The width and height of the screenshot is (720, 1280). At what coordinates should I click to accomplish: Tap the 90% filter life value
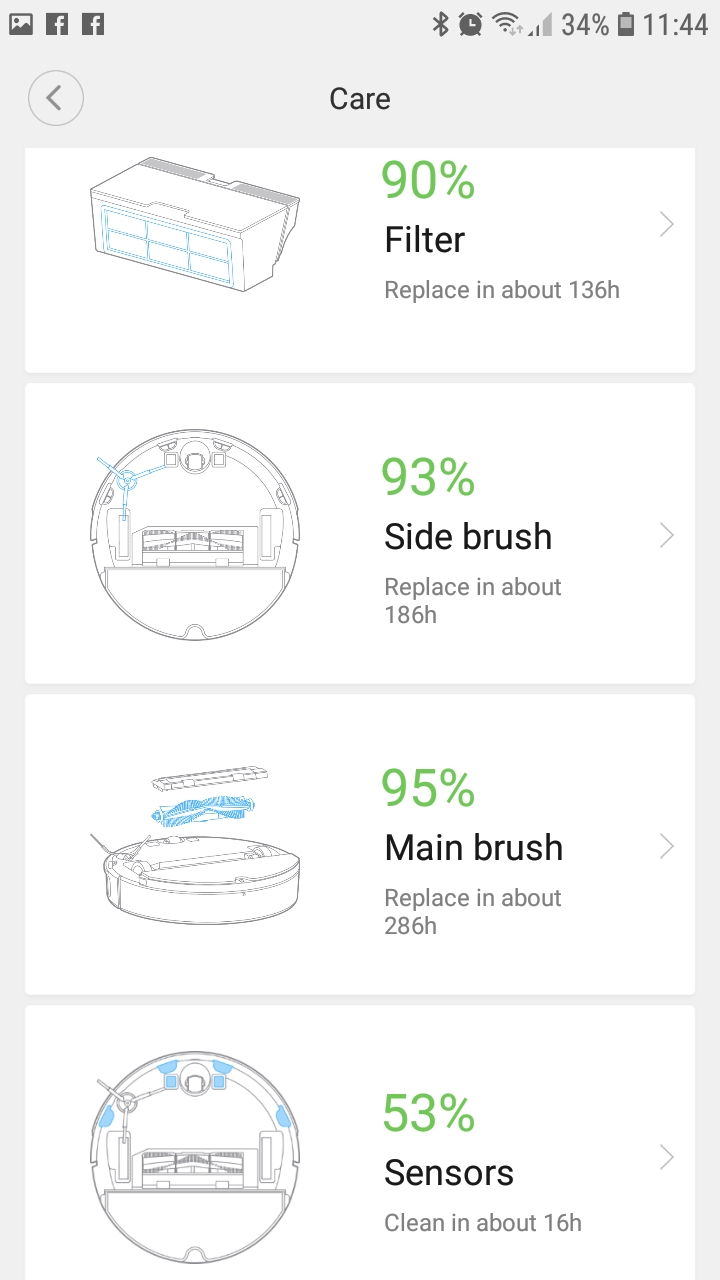point(428,180)
